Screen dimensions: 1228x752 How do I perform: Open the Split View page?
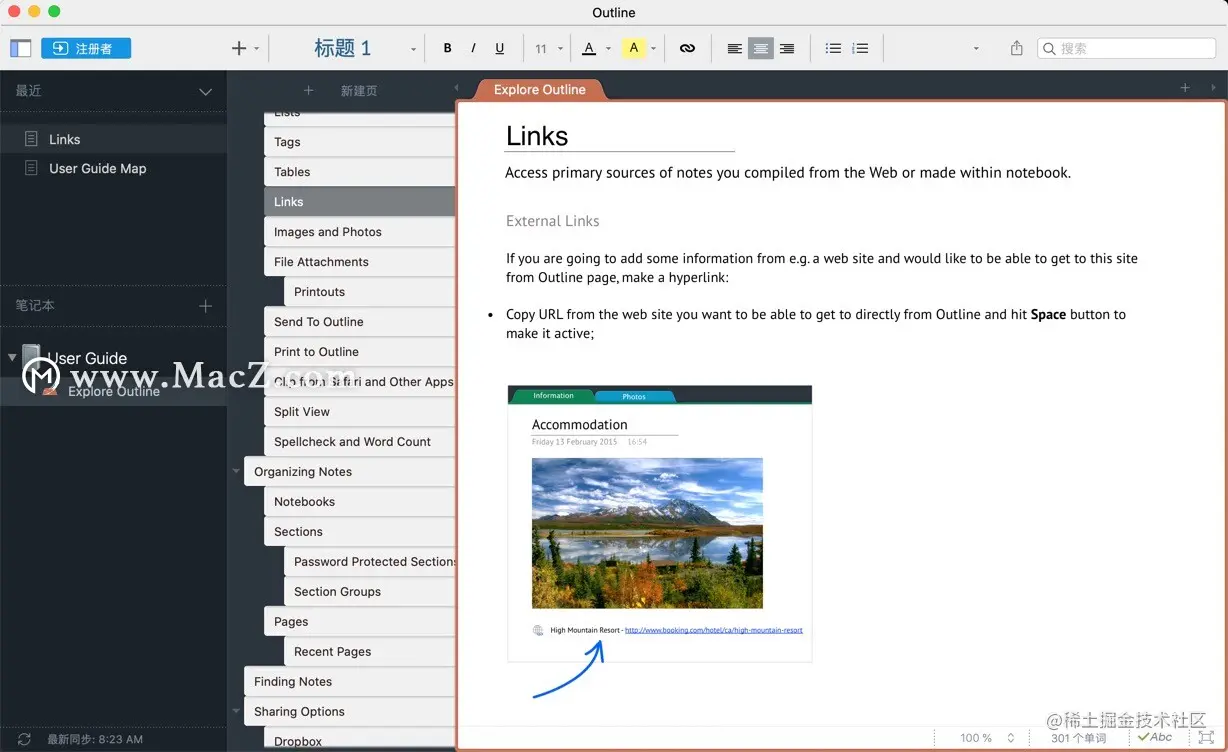tap(360, 412)
